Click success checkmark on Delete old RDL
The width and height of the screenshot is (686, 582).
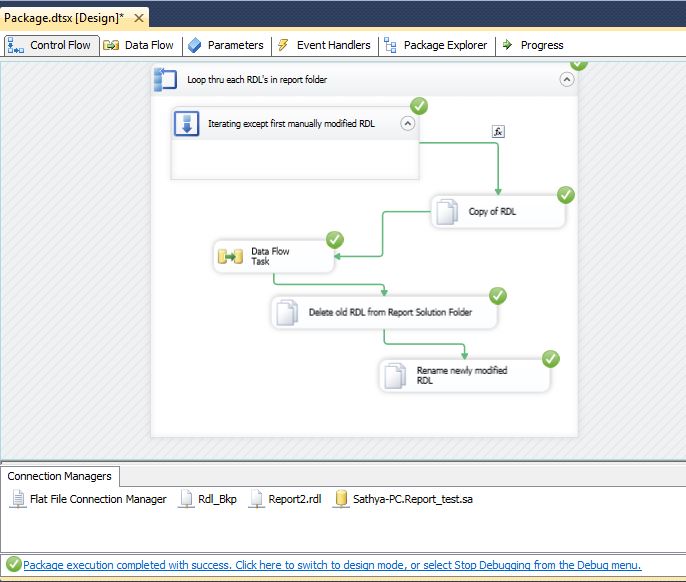tap(498, 296)
